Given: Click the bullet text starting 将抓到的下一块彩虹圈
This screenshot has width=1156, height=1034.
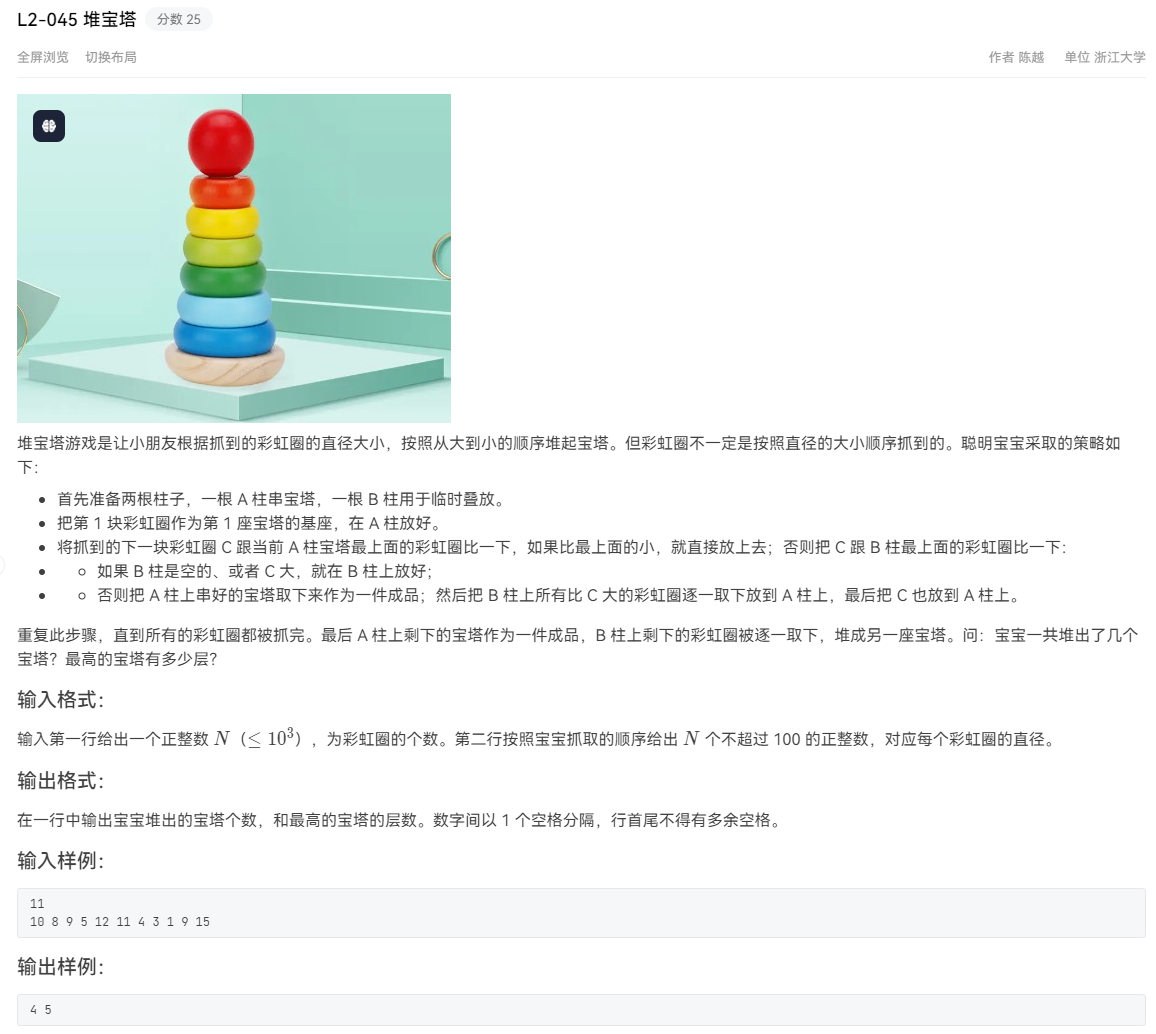Looking at the screenshot, I should 561,547.
